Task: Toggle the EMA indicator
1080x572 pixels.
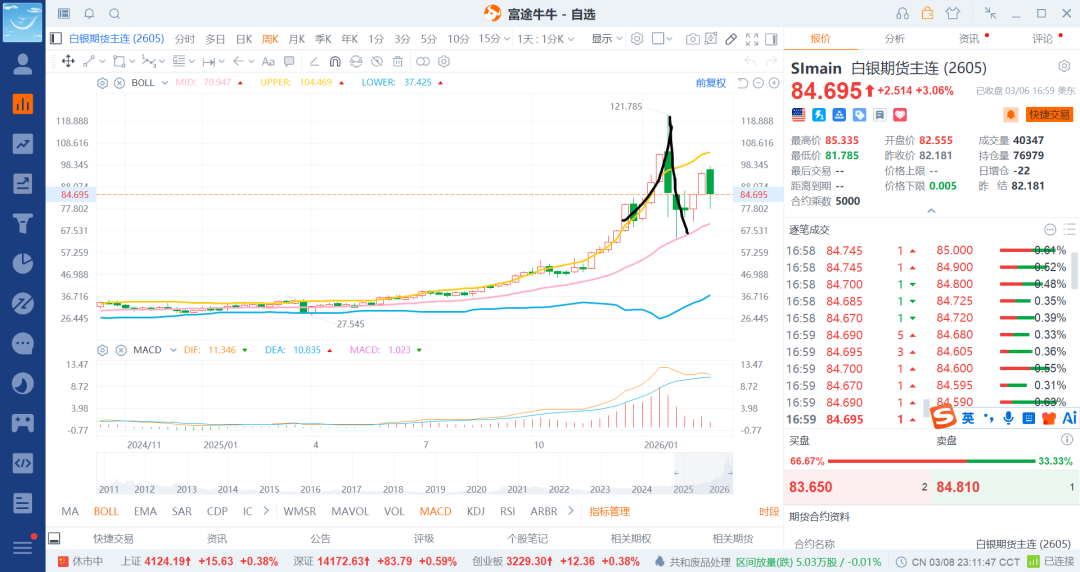Action: click(x=145, y=511)
